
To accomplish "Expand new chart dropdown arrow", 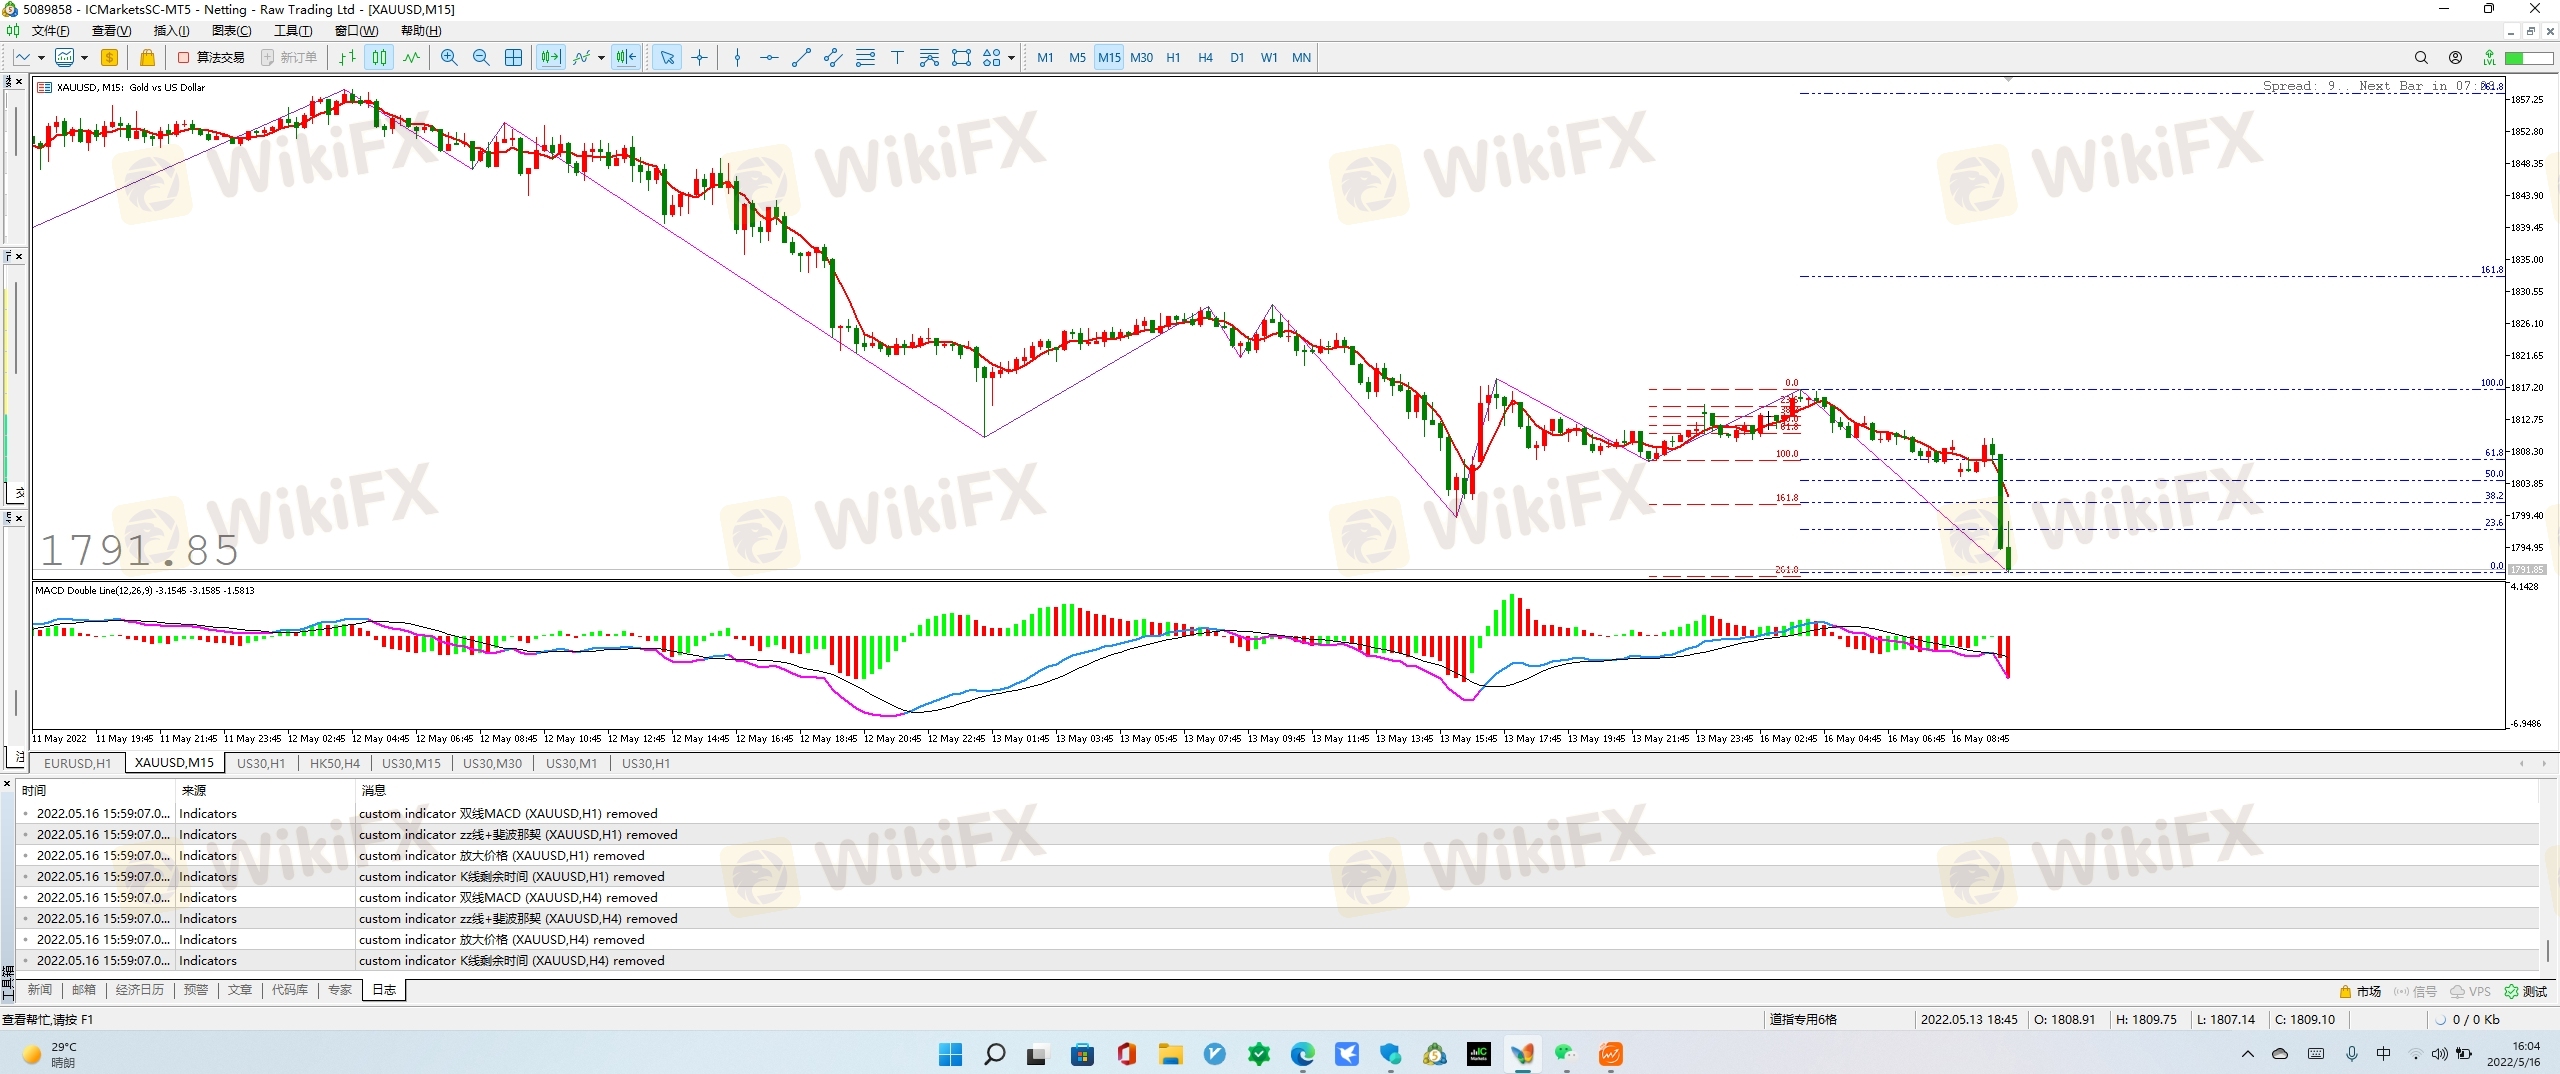I will 41,58.
